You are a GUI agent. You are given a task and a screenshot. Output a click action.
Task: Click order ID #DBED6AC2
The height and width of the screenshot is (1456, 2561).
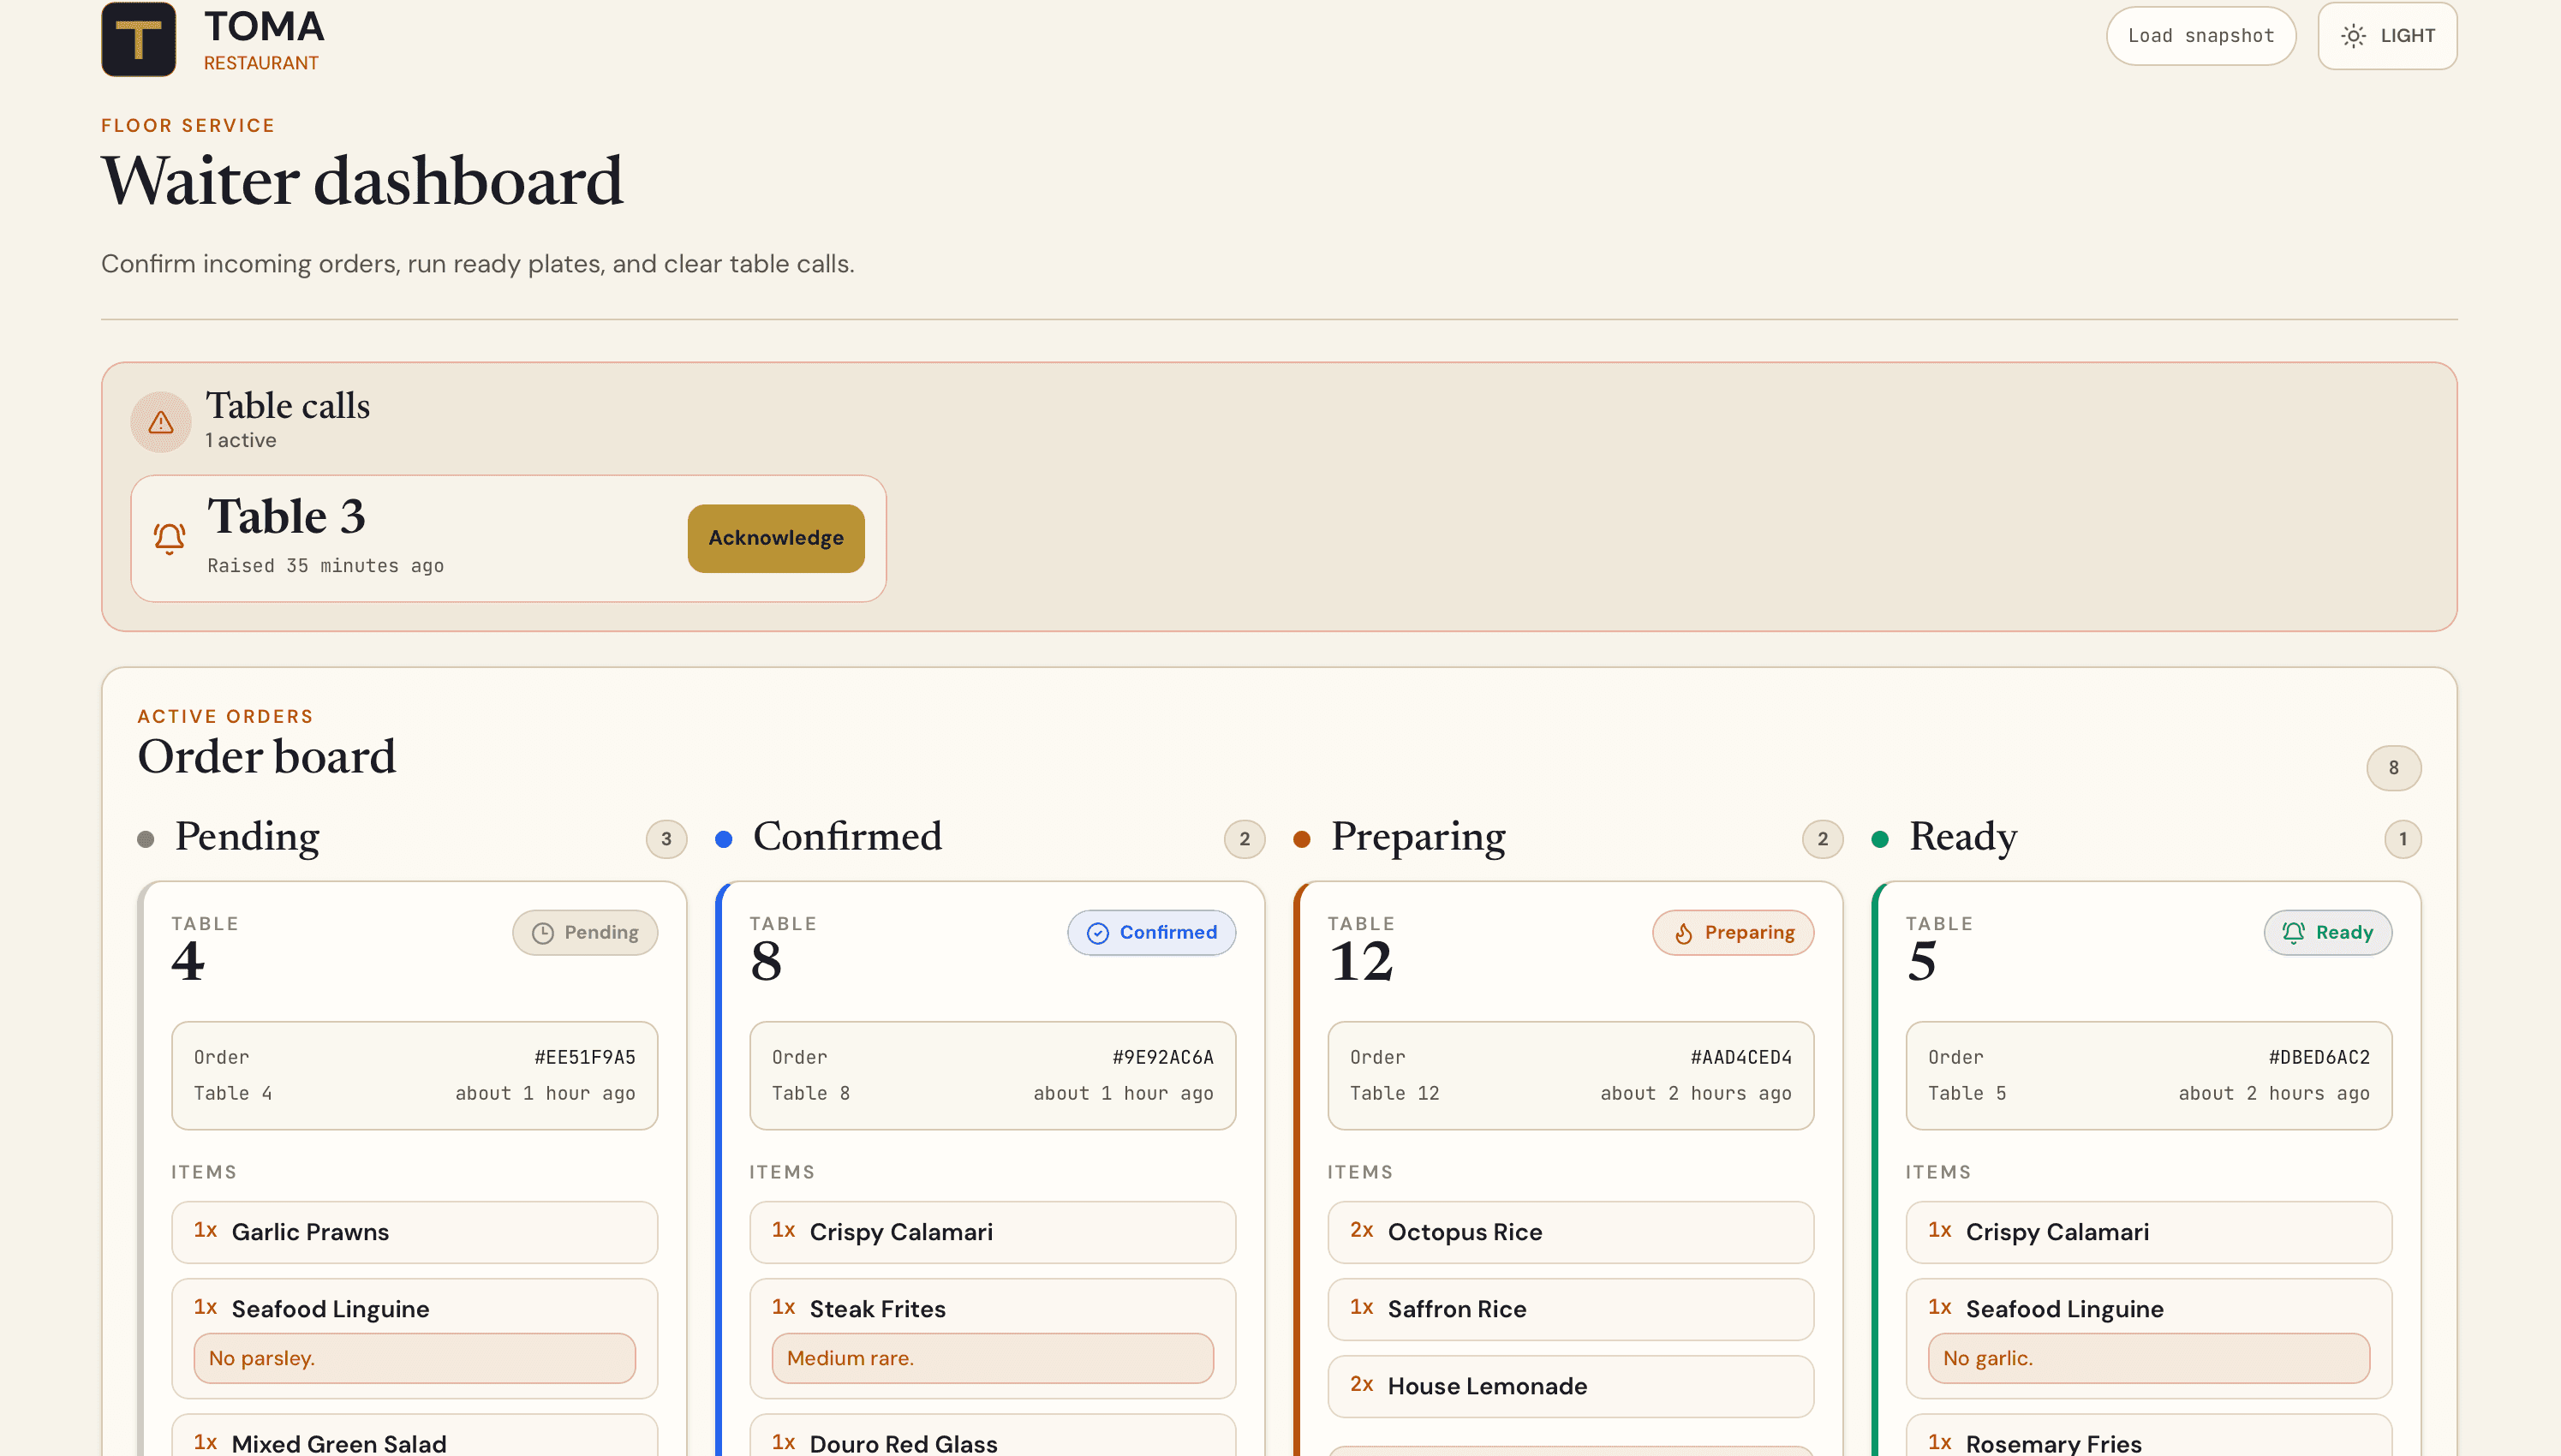[x=2319, y=1057]
